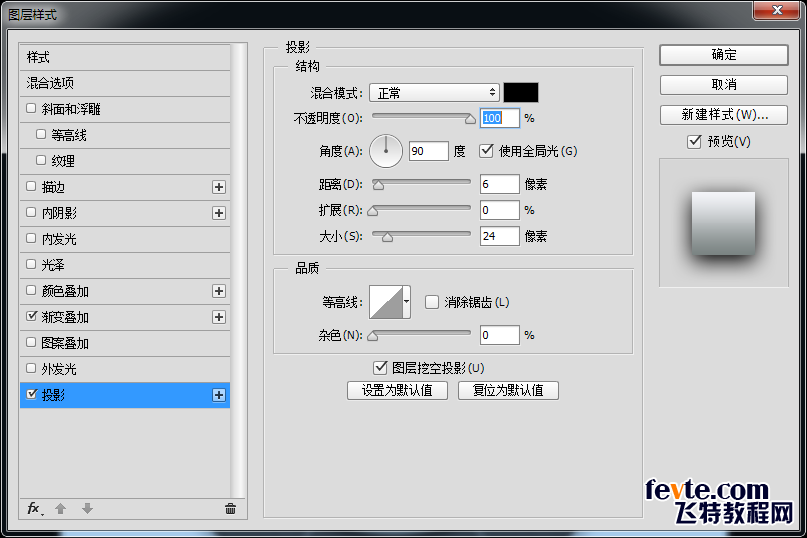Select the 混合选项 entry
This screenshot has height=538, width=807.
(125, 83)
